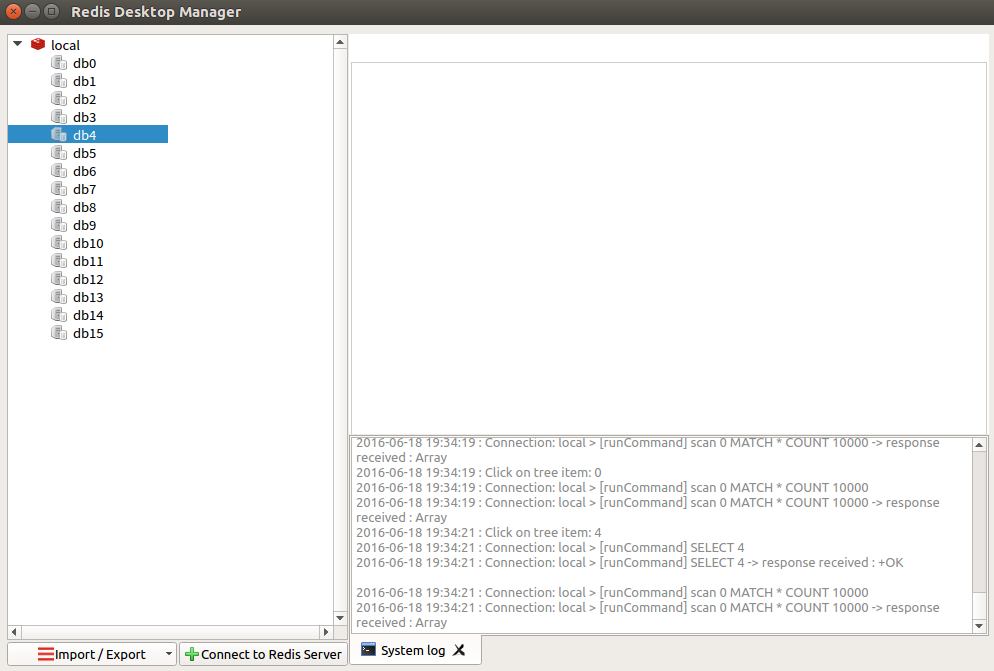Click the database icon next to db8

point(59,207)
